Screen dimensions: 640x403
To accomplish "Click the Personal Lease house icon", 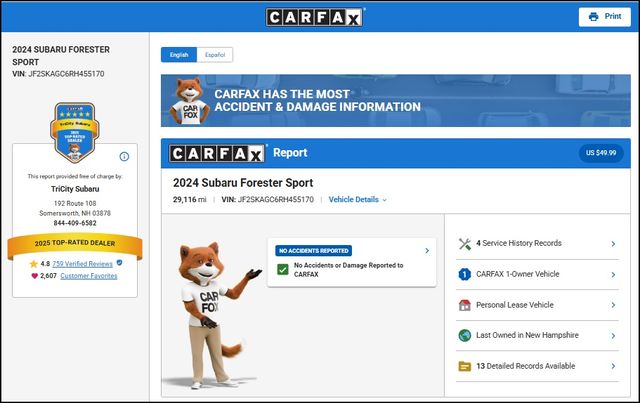I will click(464, 305).
